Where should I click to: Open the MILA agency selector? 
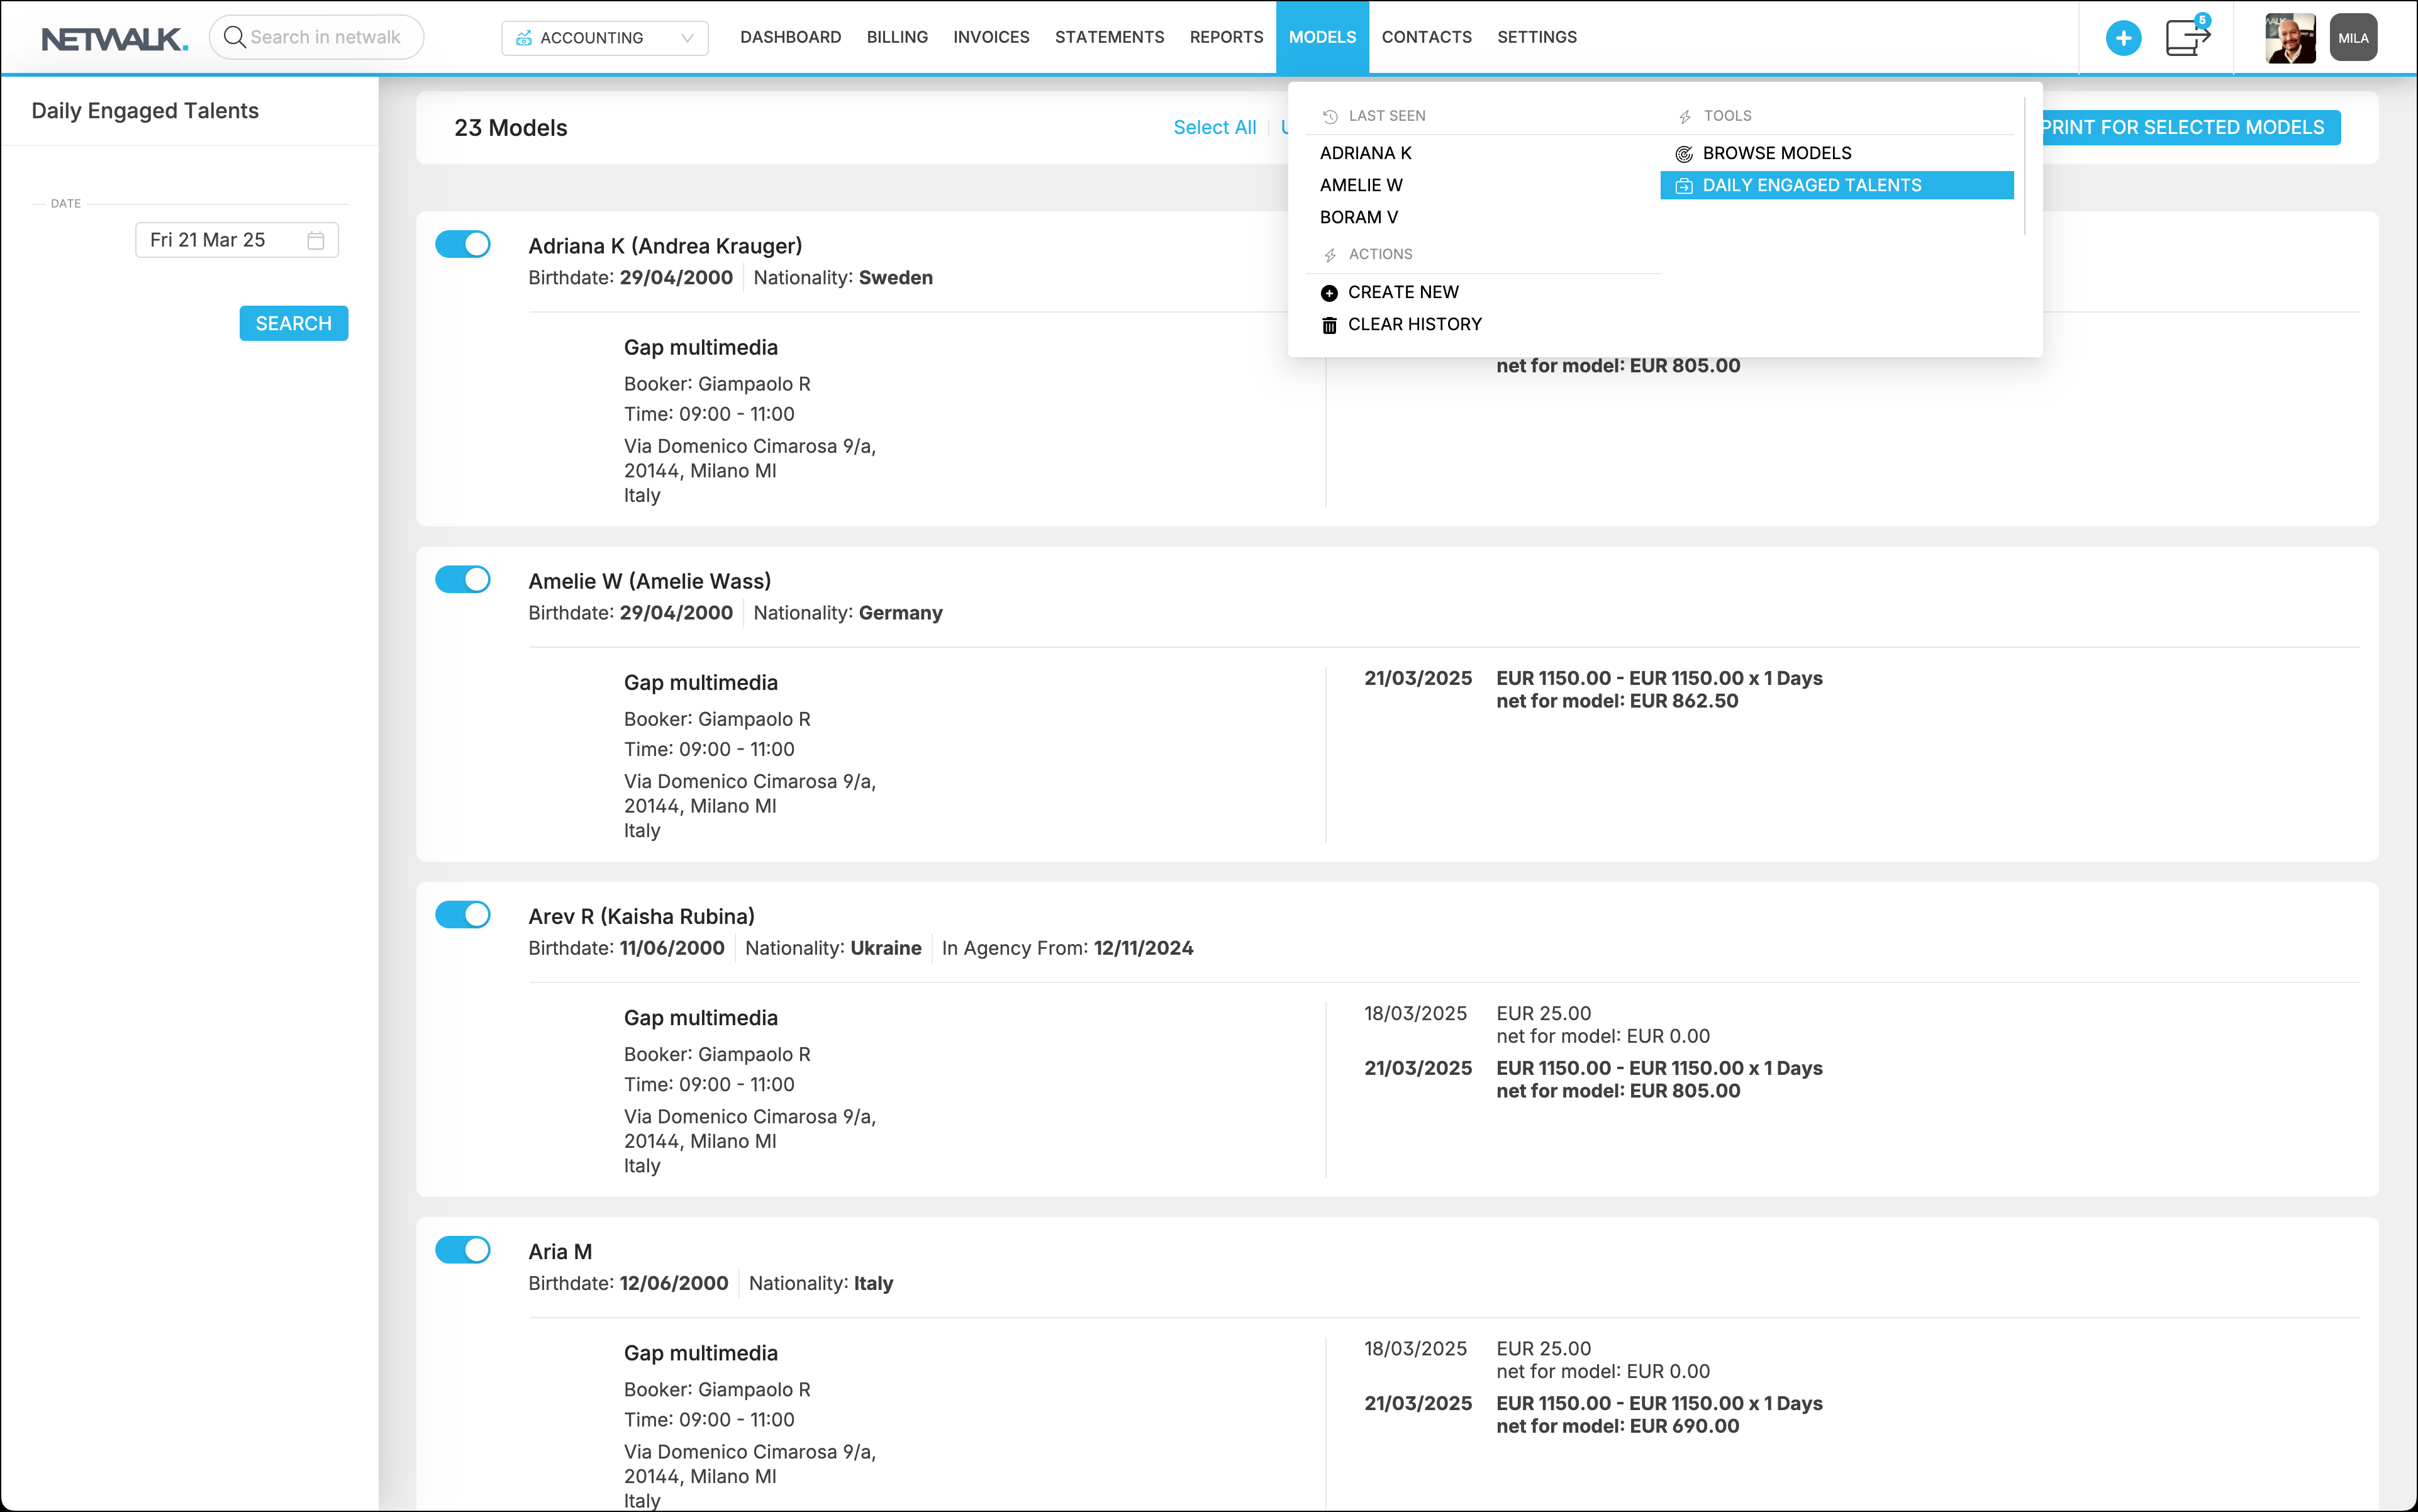click(x=2352, y=38)
